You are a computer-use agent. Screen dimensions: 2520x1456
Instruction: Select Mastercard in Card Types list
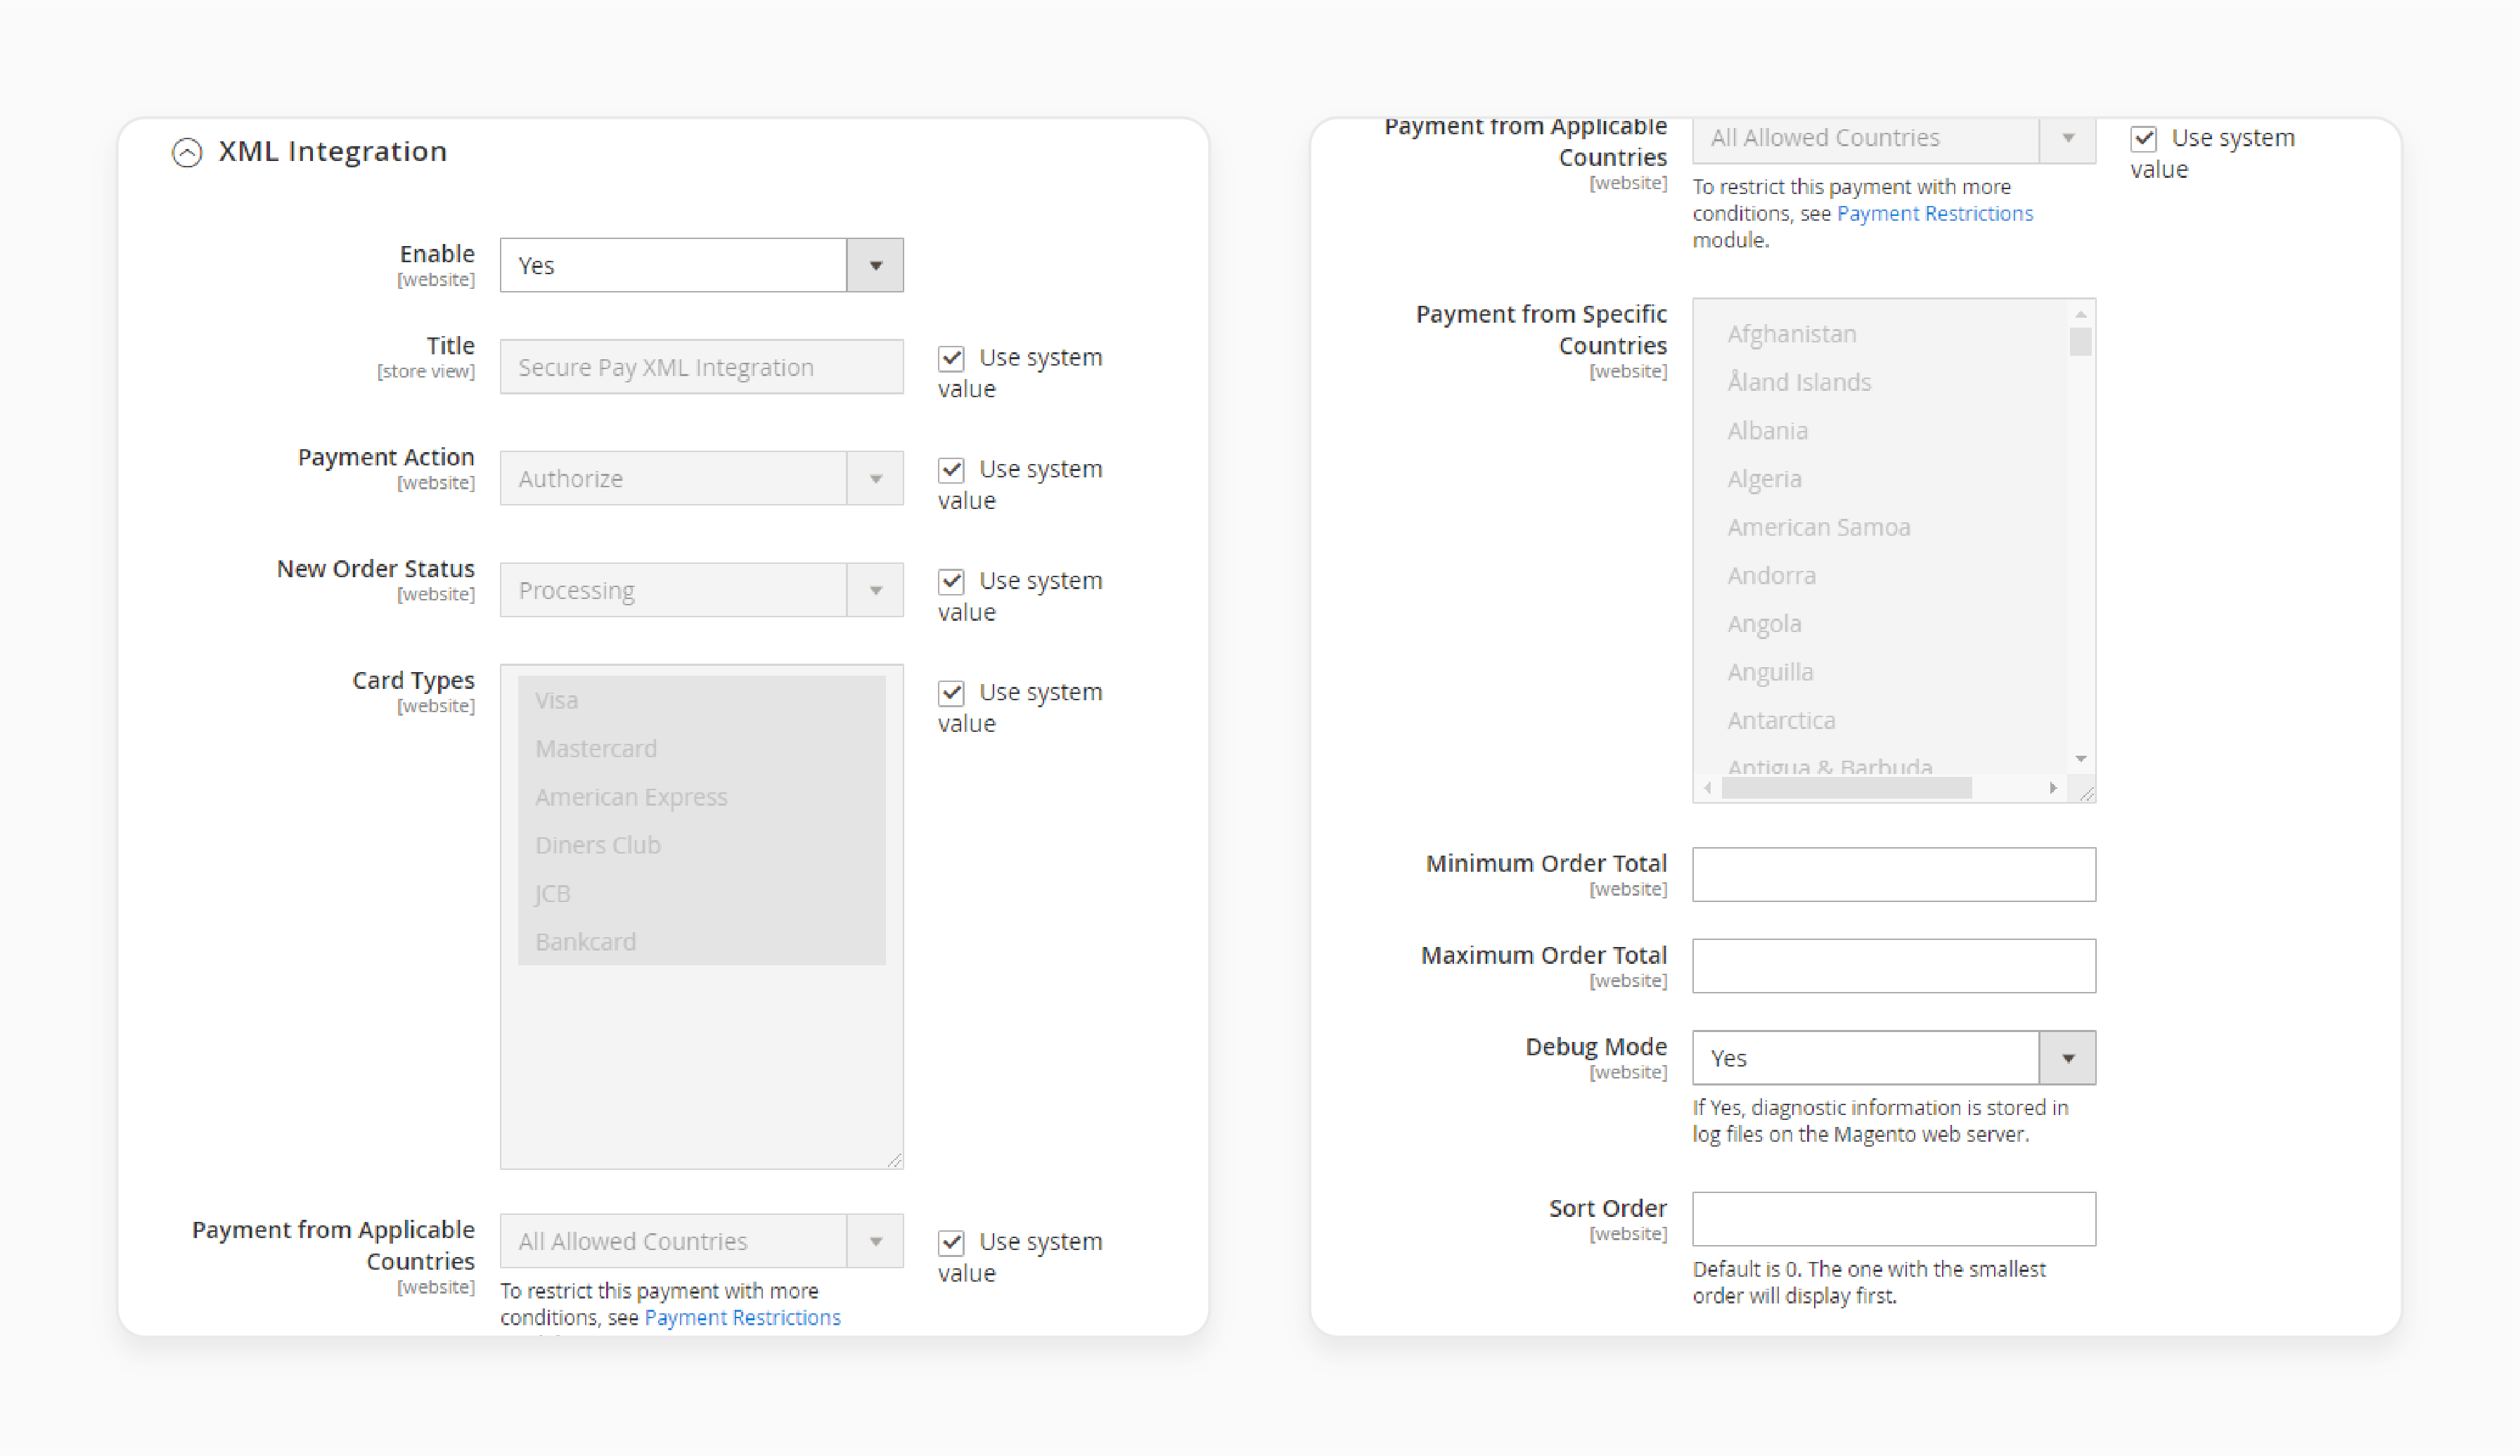[x=701, y=748]
